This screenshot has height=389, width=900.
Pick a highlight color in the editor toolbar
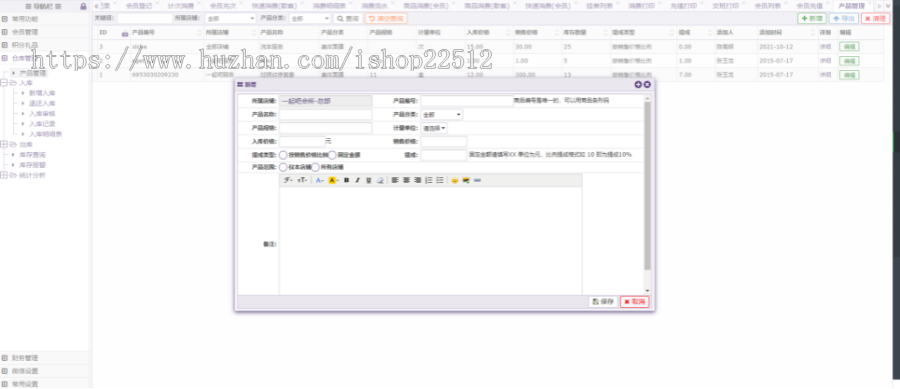point(333,180)
